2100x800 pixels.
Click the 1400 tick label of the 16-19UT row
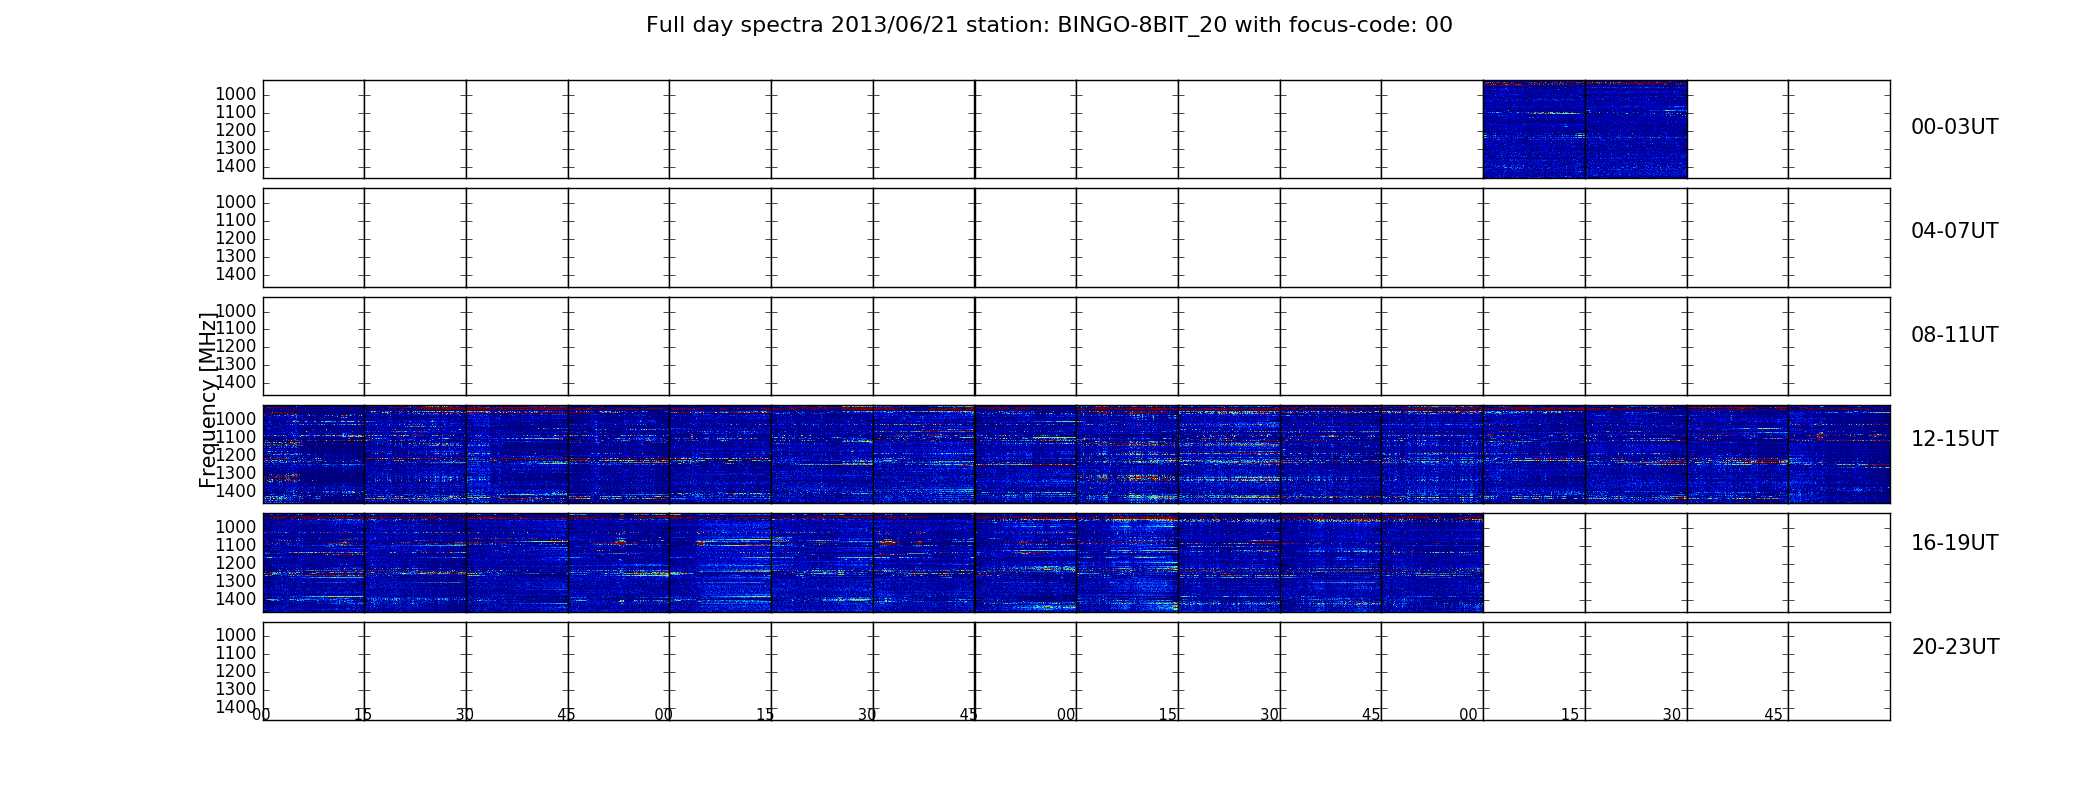pos(236,599)
